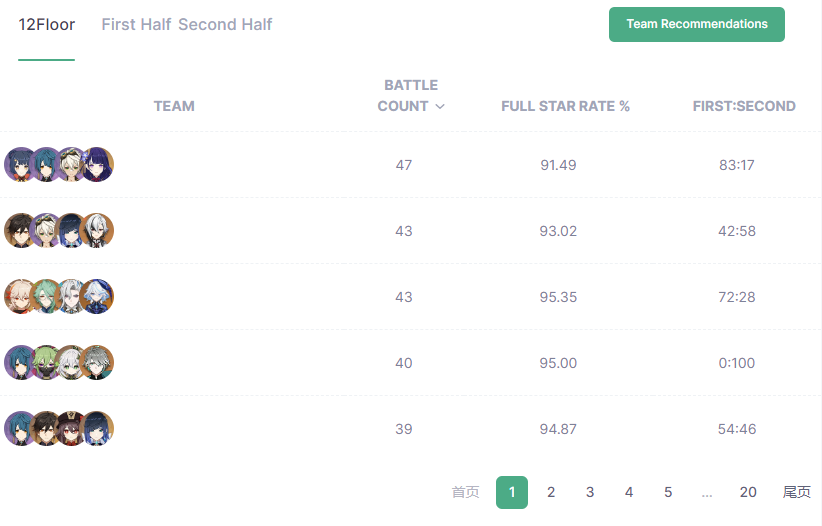Select the first avatar in the 47-battle team

tap(20, 165)
